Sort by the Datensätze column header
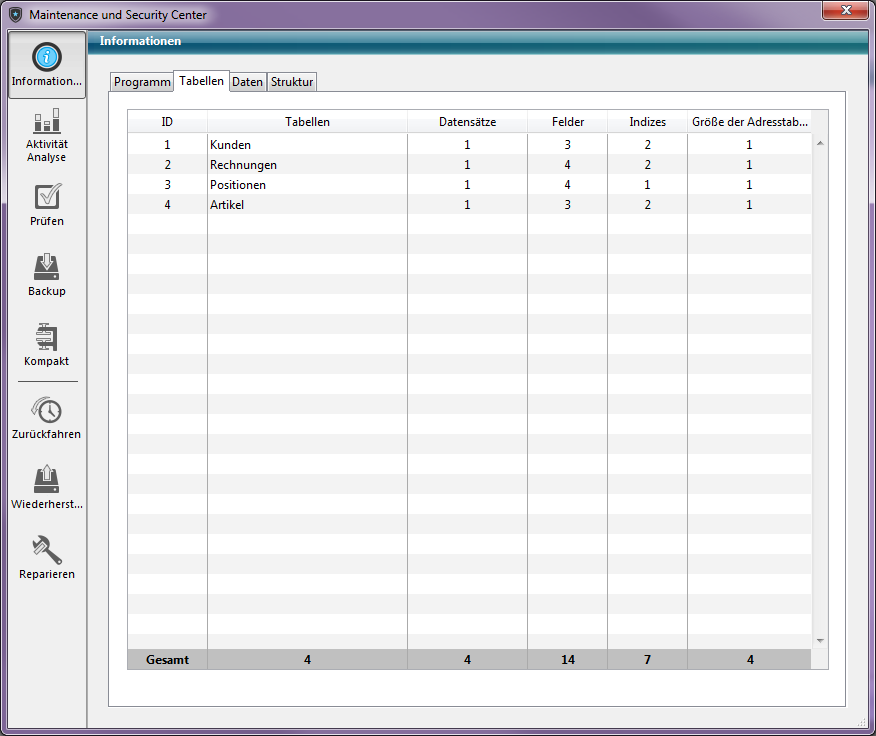 click(467, 122)
